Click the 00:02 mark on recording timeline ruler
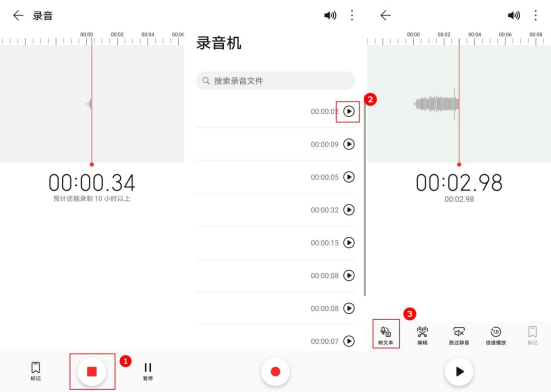 tap(117, 34)
